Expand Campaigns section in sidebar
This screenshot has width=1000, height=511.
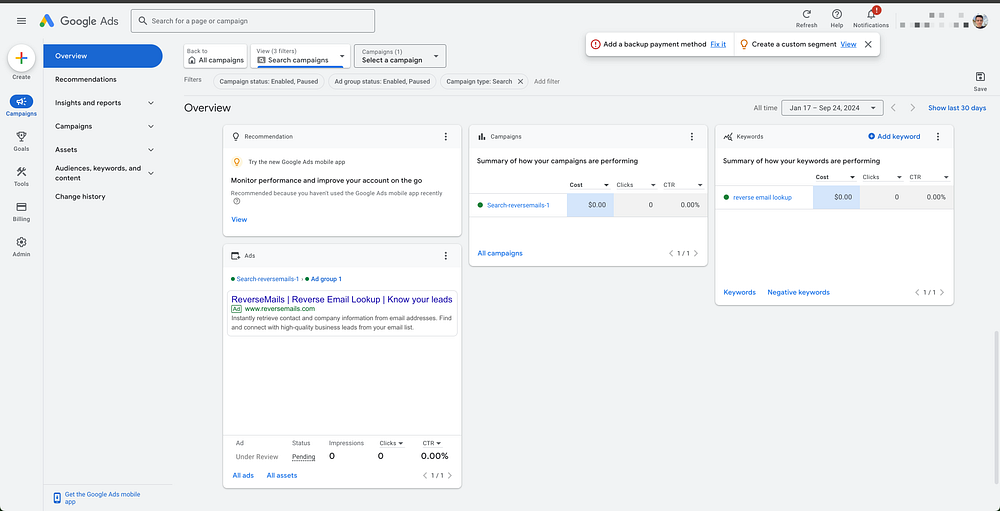pyautogui.click(x=151, y=126)
